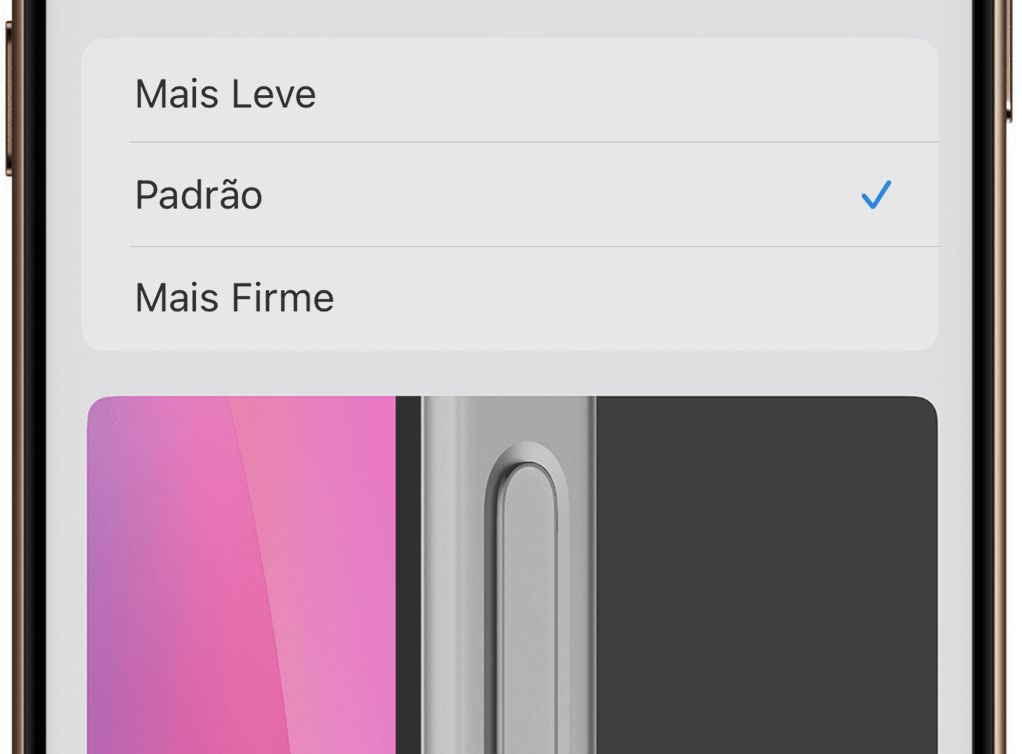Choose the Padrão option
This screenshot has height=754, width=1022.
click(x=510, y=194)
